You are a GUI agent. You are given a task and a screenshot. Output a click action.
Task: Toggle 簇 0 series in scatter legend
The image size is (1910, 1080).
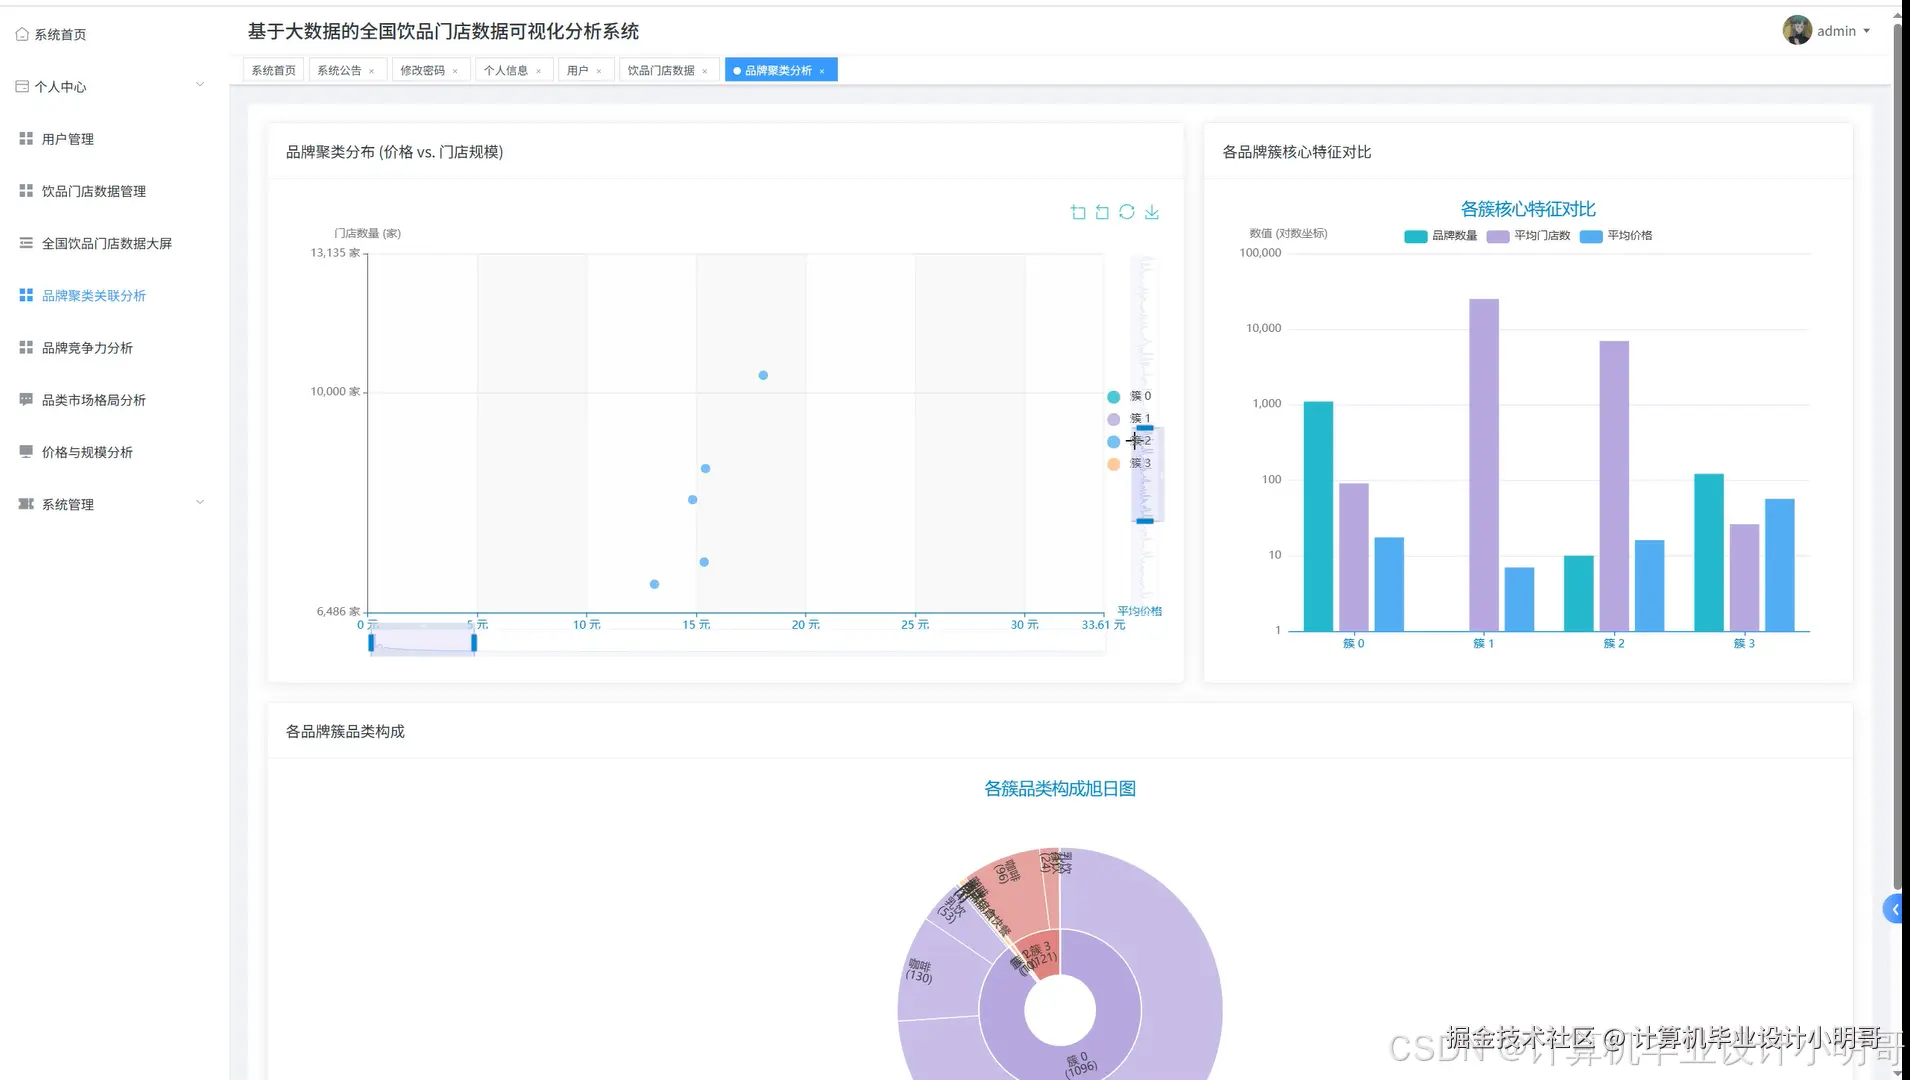click(1129, 396)
